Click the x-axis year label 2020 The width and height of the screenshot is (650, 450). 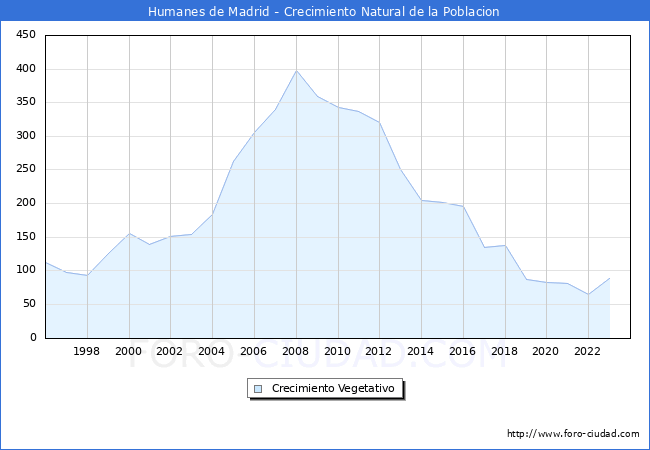(x=546, y=351)
